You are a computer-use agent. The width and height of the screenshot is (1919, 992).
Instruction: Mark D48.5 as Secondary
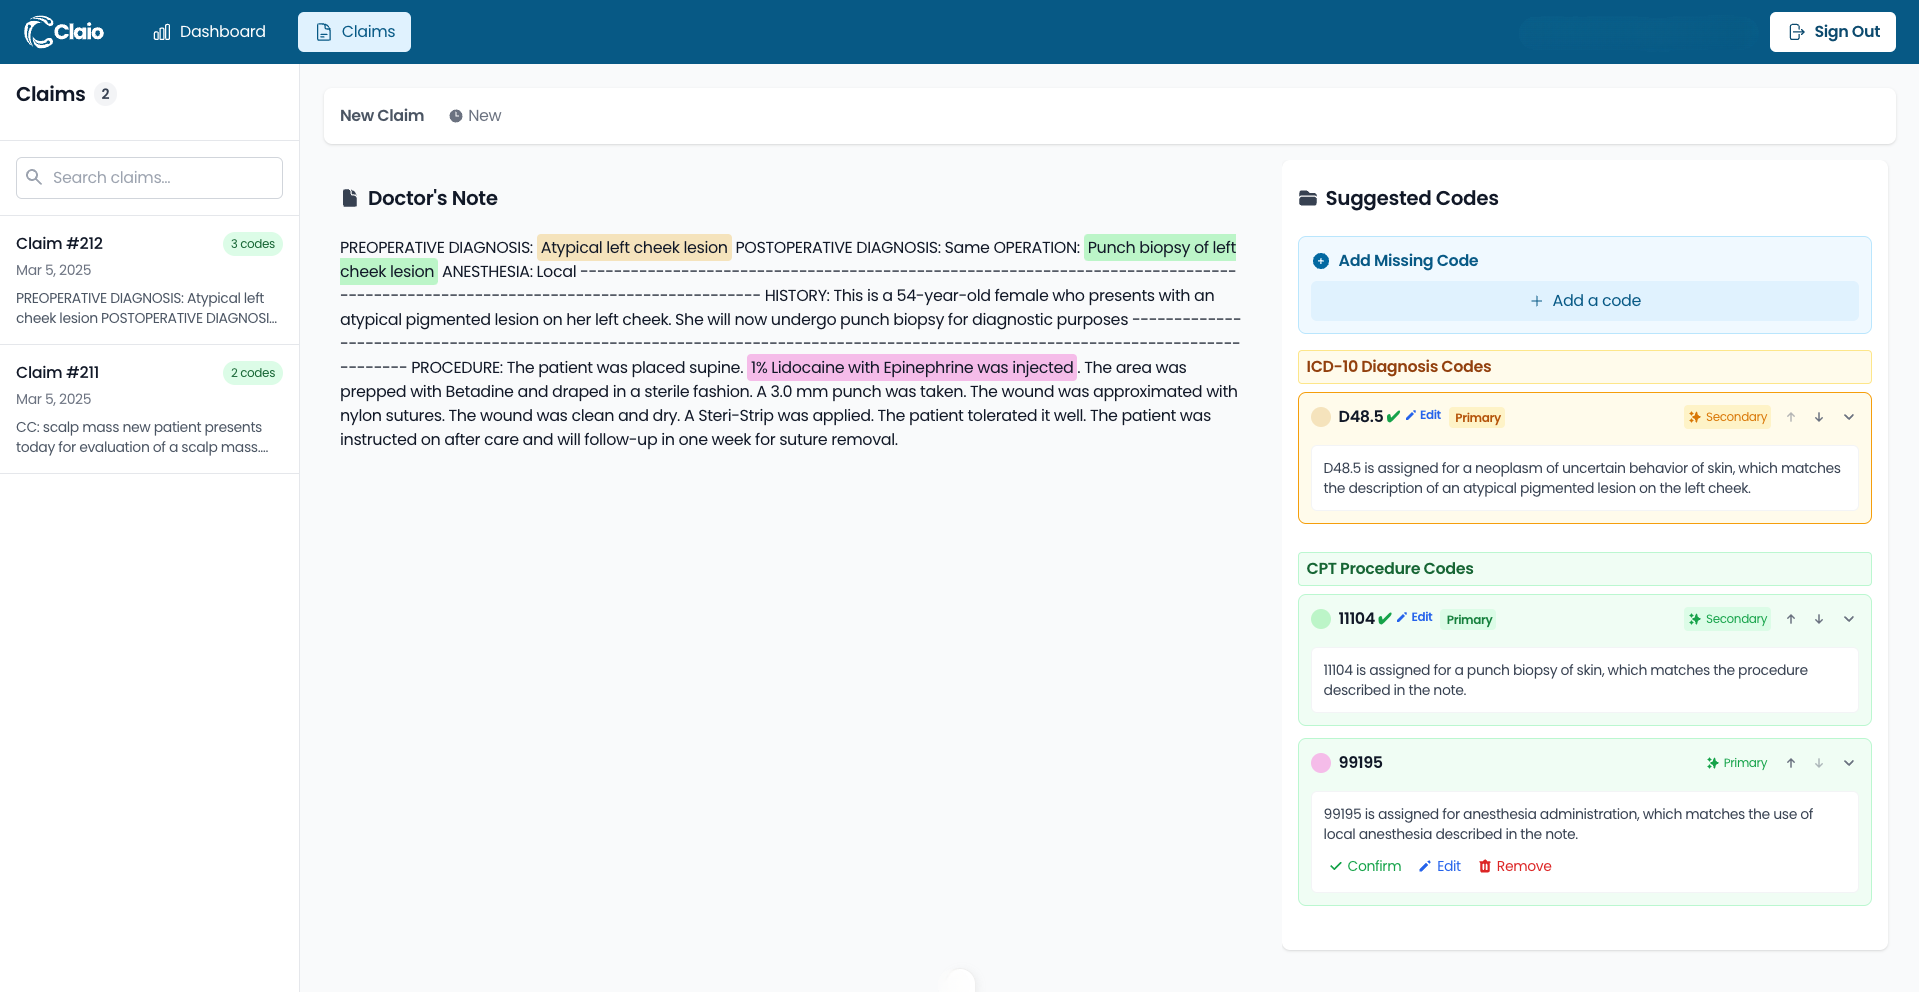pos(1727,417)
